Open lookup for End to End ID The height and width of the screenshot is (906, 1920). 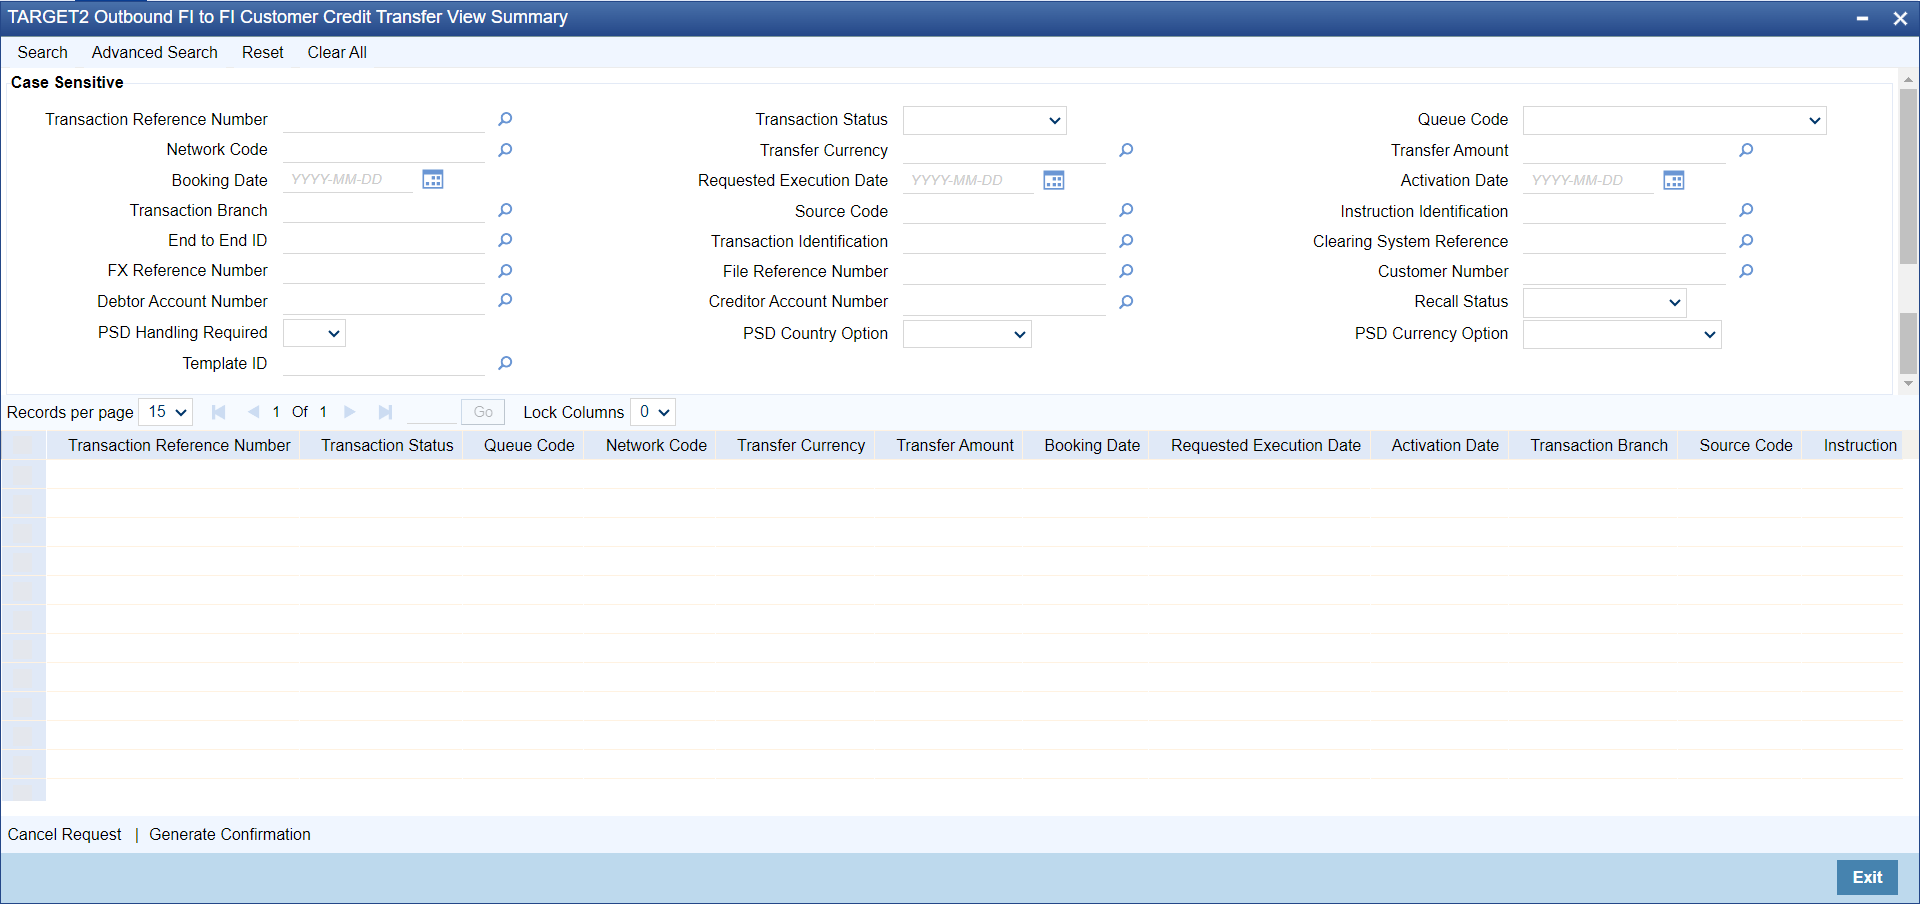click(505, 240)
